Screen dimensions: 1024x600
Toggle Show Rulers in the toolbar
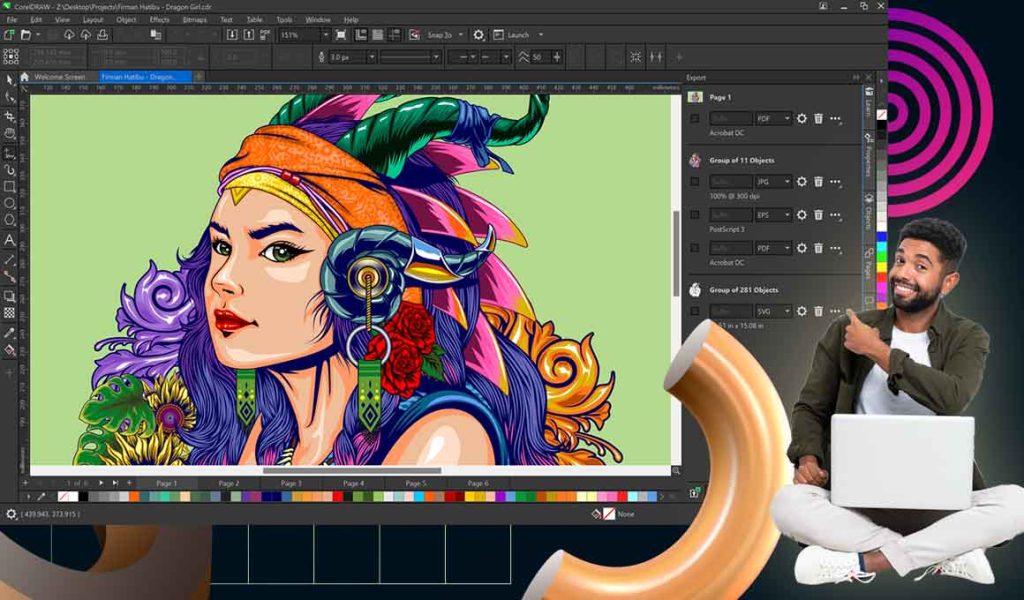click(x=360, y=35)
